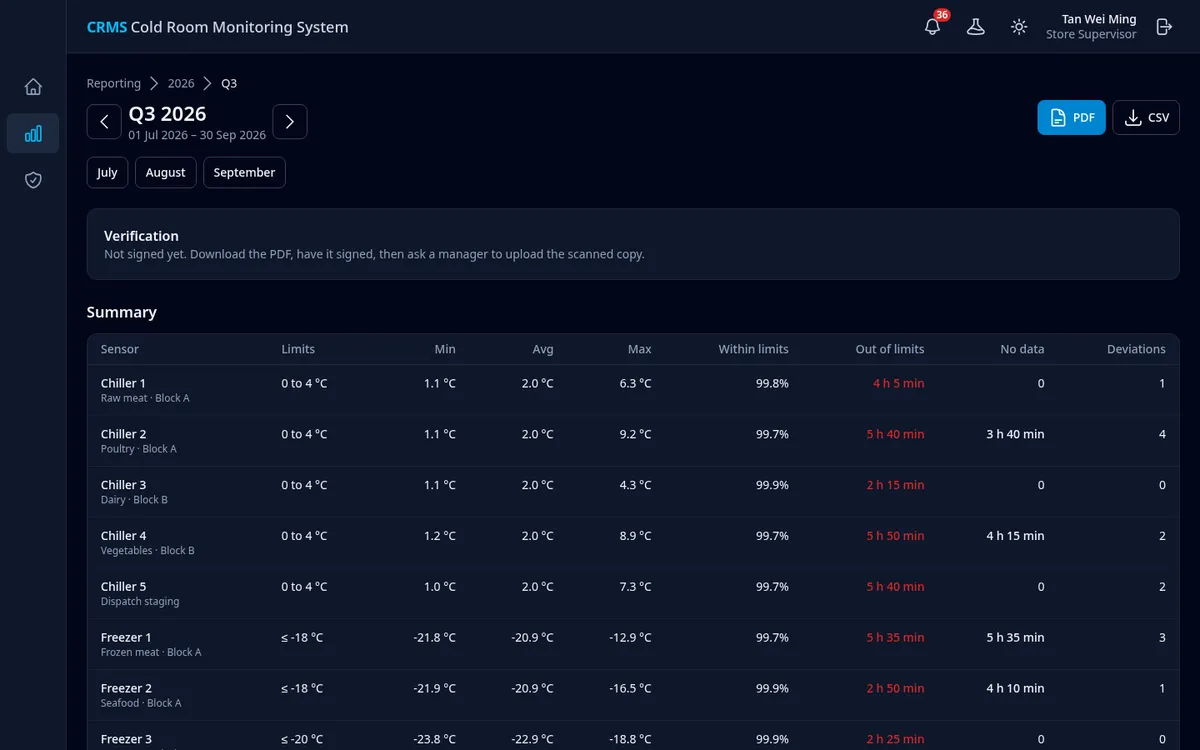Click the Max column header
This screenshot has width=1200, height=750.
coord(640,349)
